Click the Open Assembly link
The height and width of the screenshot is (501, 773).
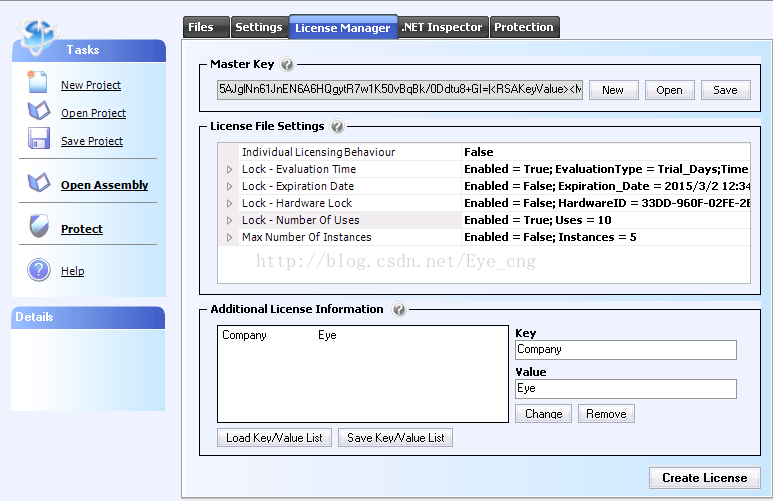pyautogui.click(x=105, y=185)
